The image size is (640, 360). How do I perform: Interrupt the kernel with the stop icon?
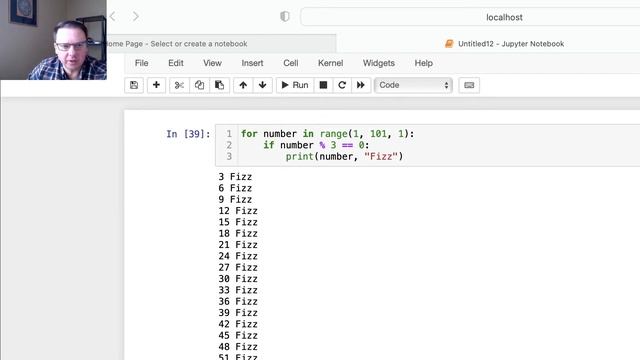pyautogui.click(x=323, y=85)
